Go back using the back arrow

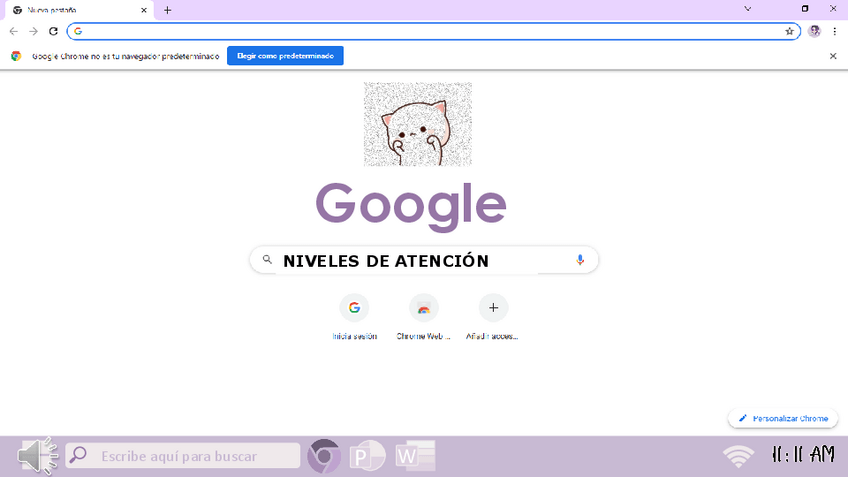(x=14, y=31)
